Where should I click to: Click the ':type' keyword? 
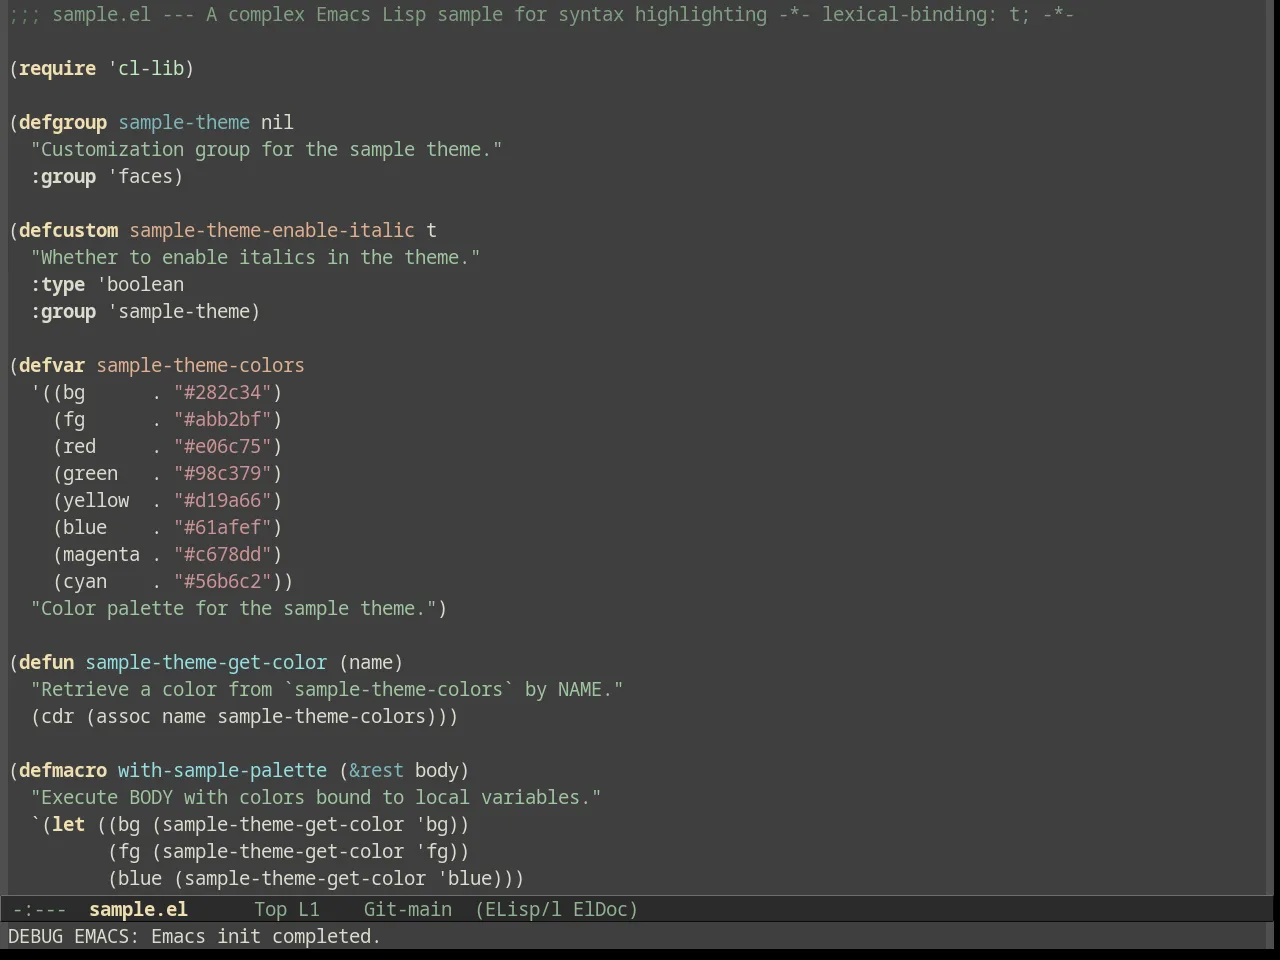point(57,284)
